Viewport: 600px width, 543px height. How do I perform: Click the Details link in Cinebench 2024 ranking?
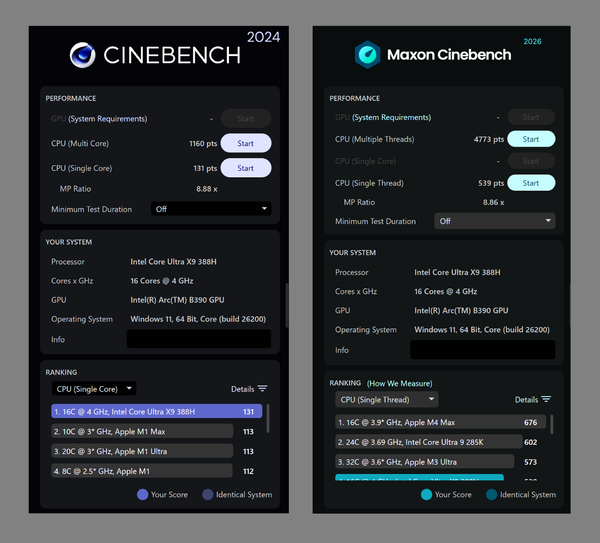tap(243, 389)
